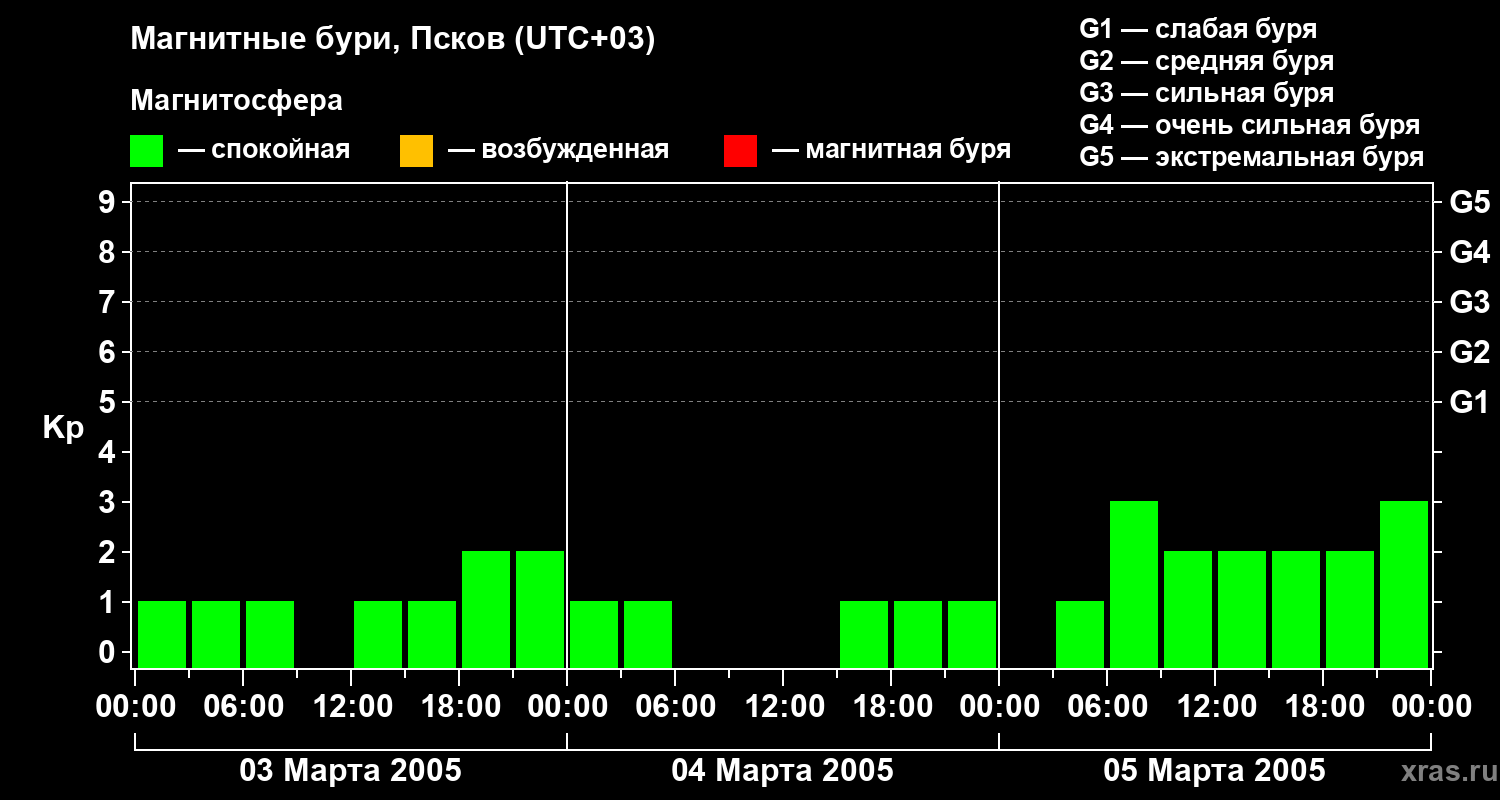The height and width of the screenshot is (800, 1500).
Task: Click the Kp 2 bar at 18:00 on 03 Марта
Action: point(486,609)
